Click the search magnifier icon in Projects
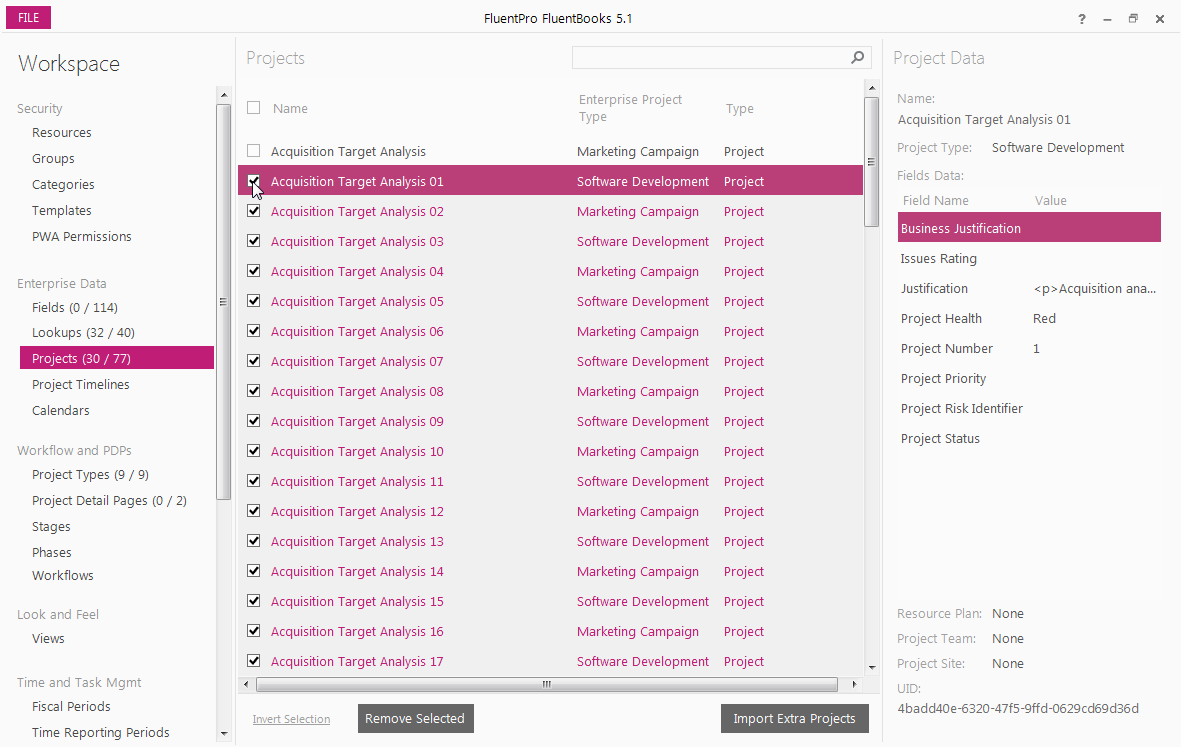 857,57
